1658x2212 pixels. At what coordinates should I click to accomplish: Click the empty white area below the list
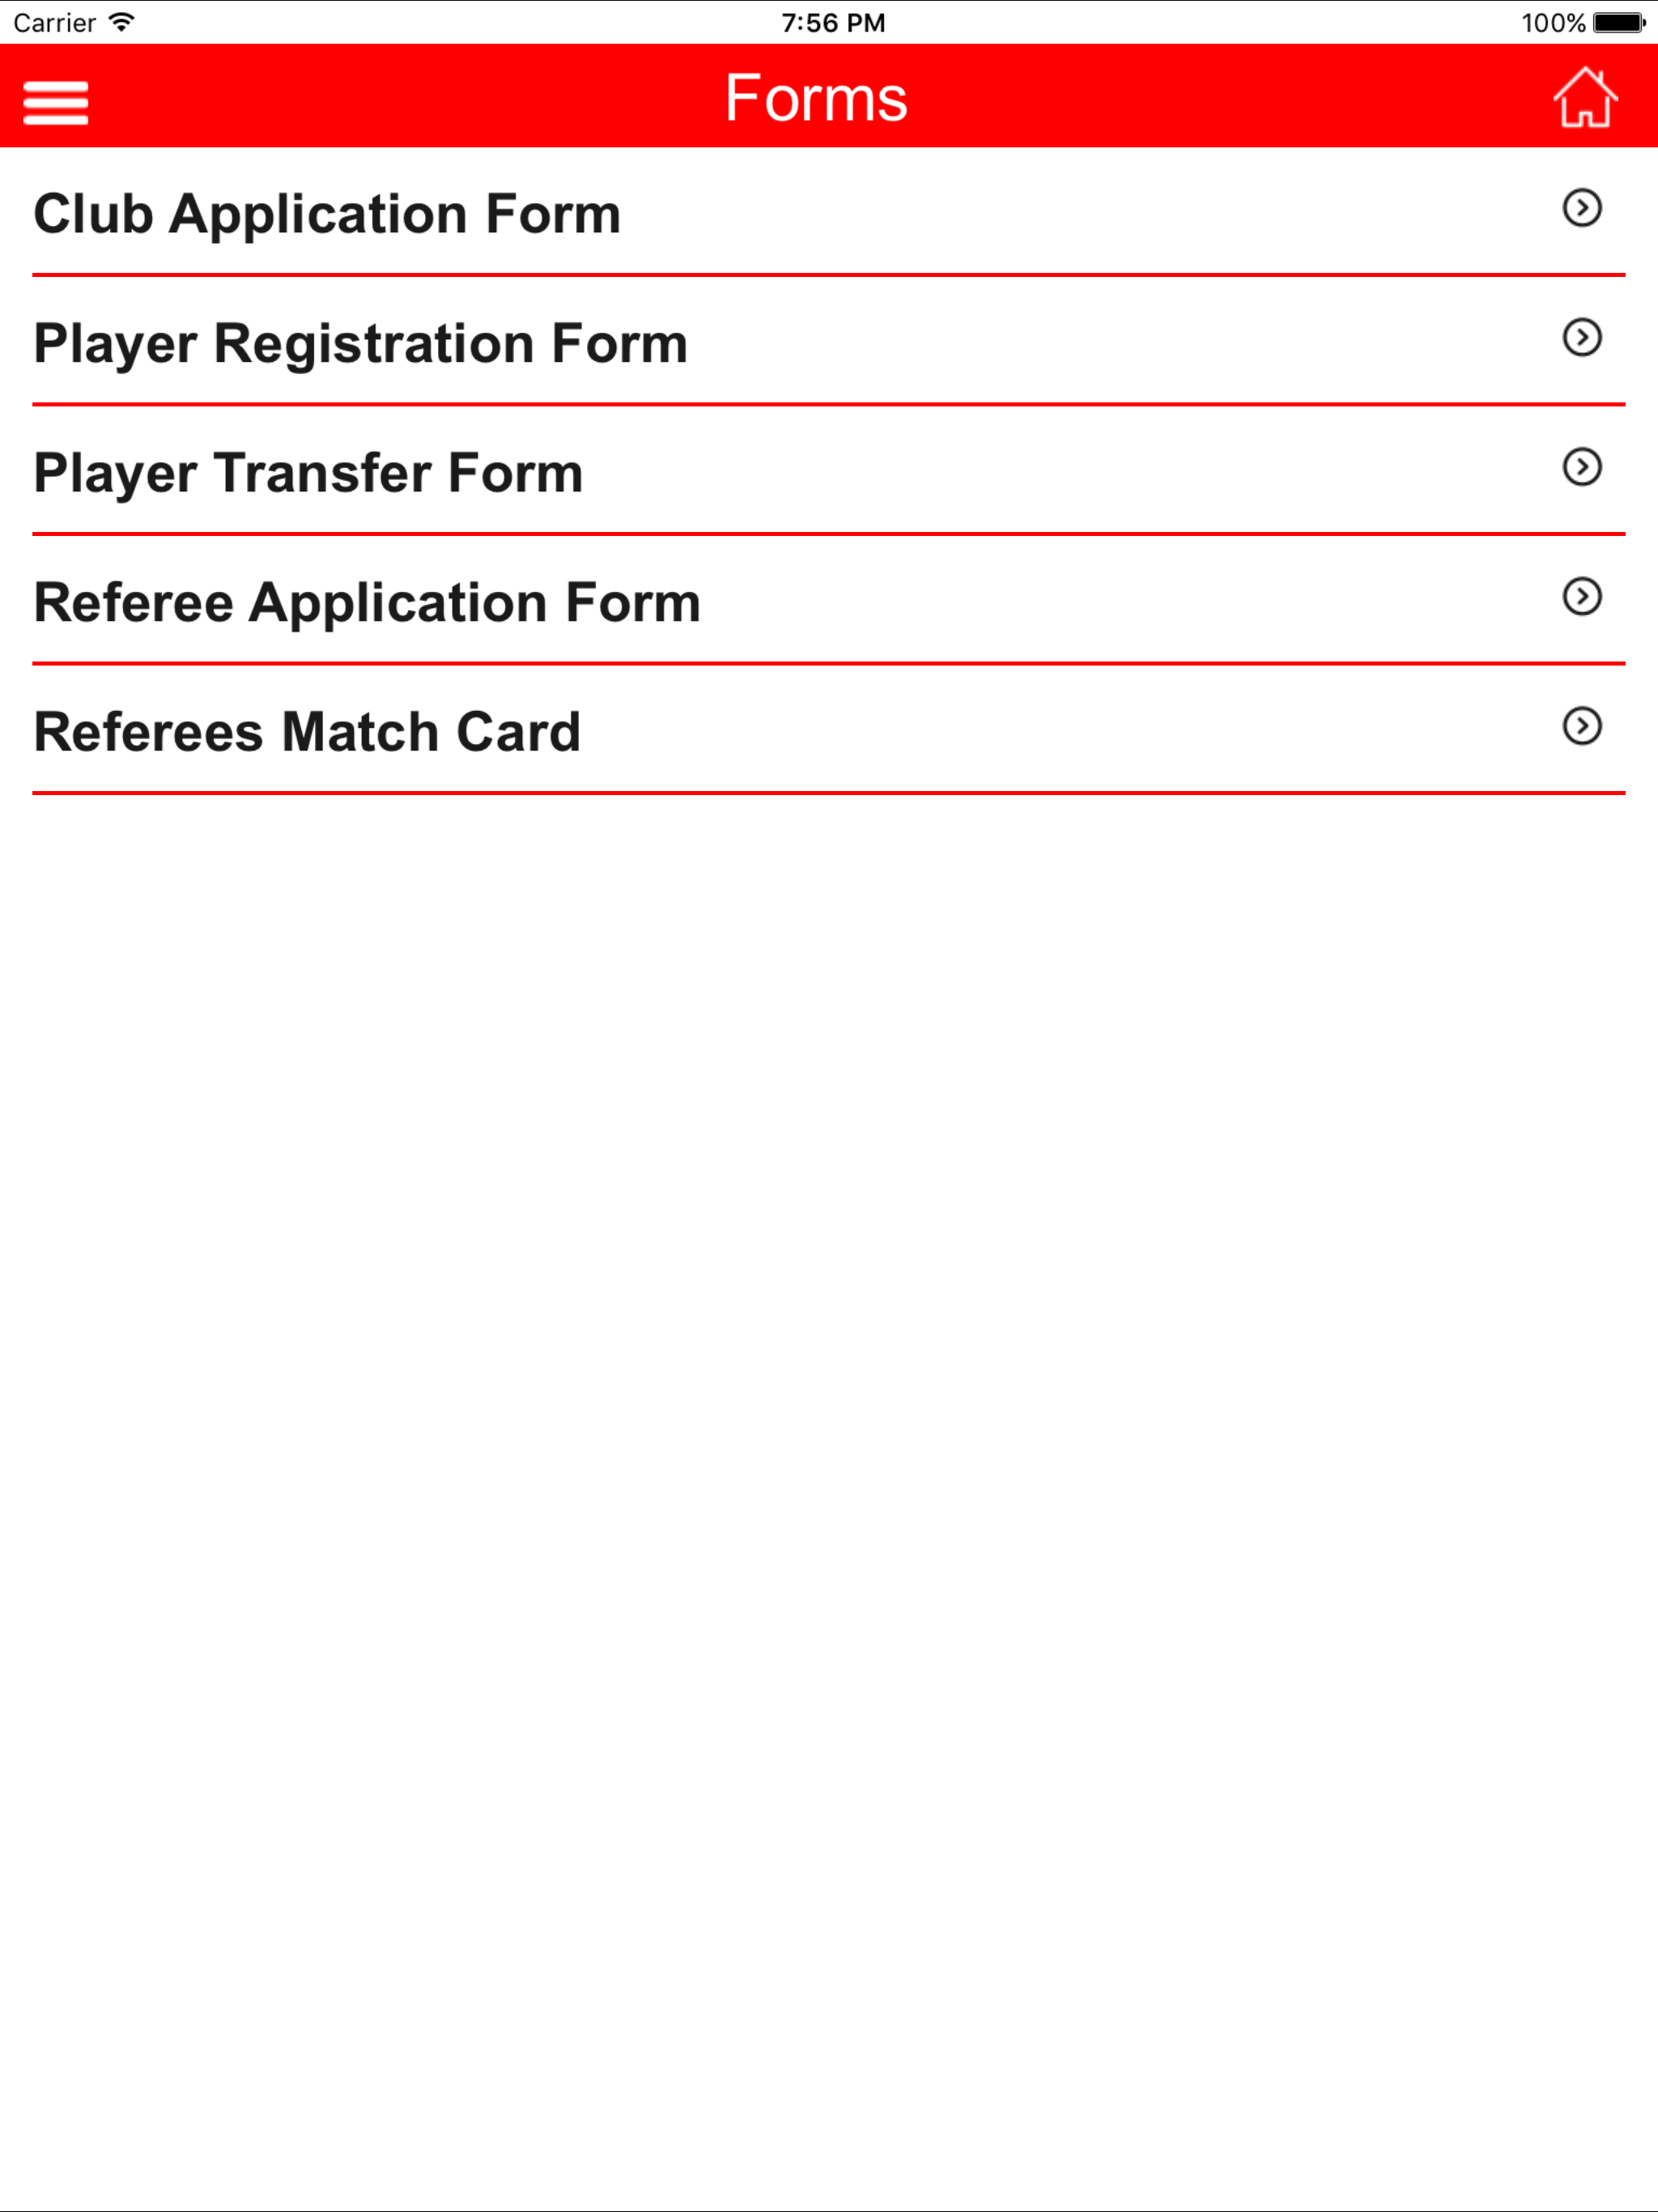[x=829, y=1500]
